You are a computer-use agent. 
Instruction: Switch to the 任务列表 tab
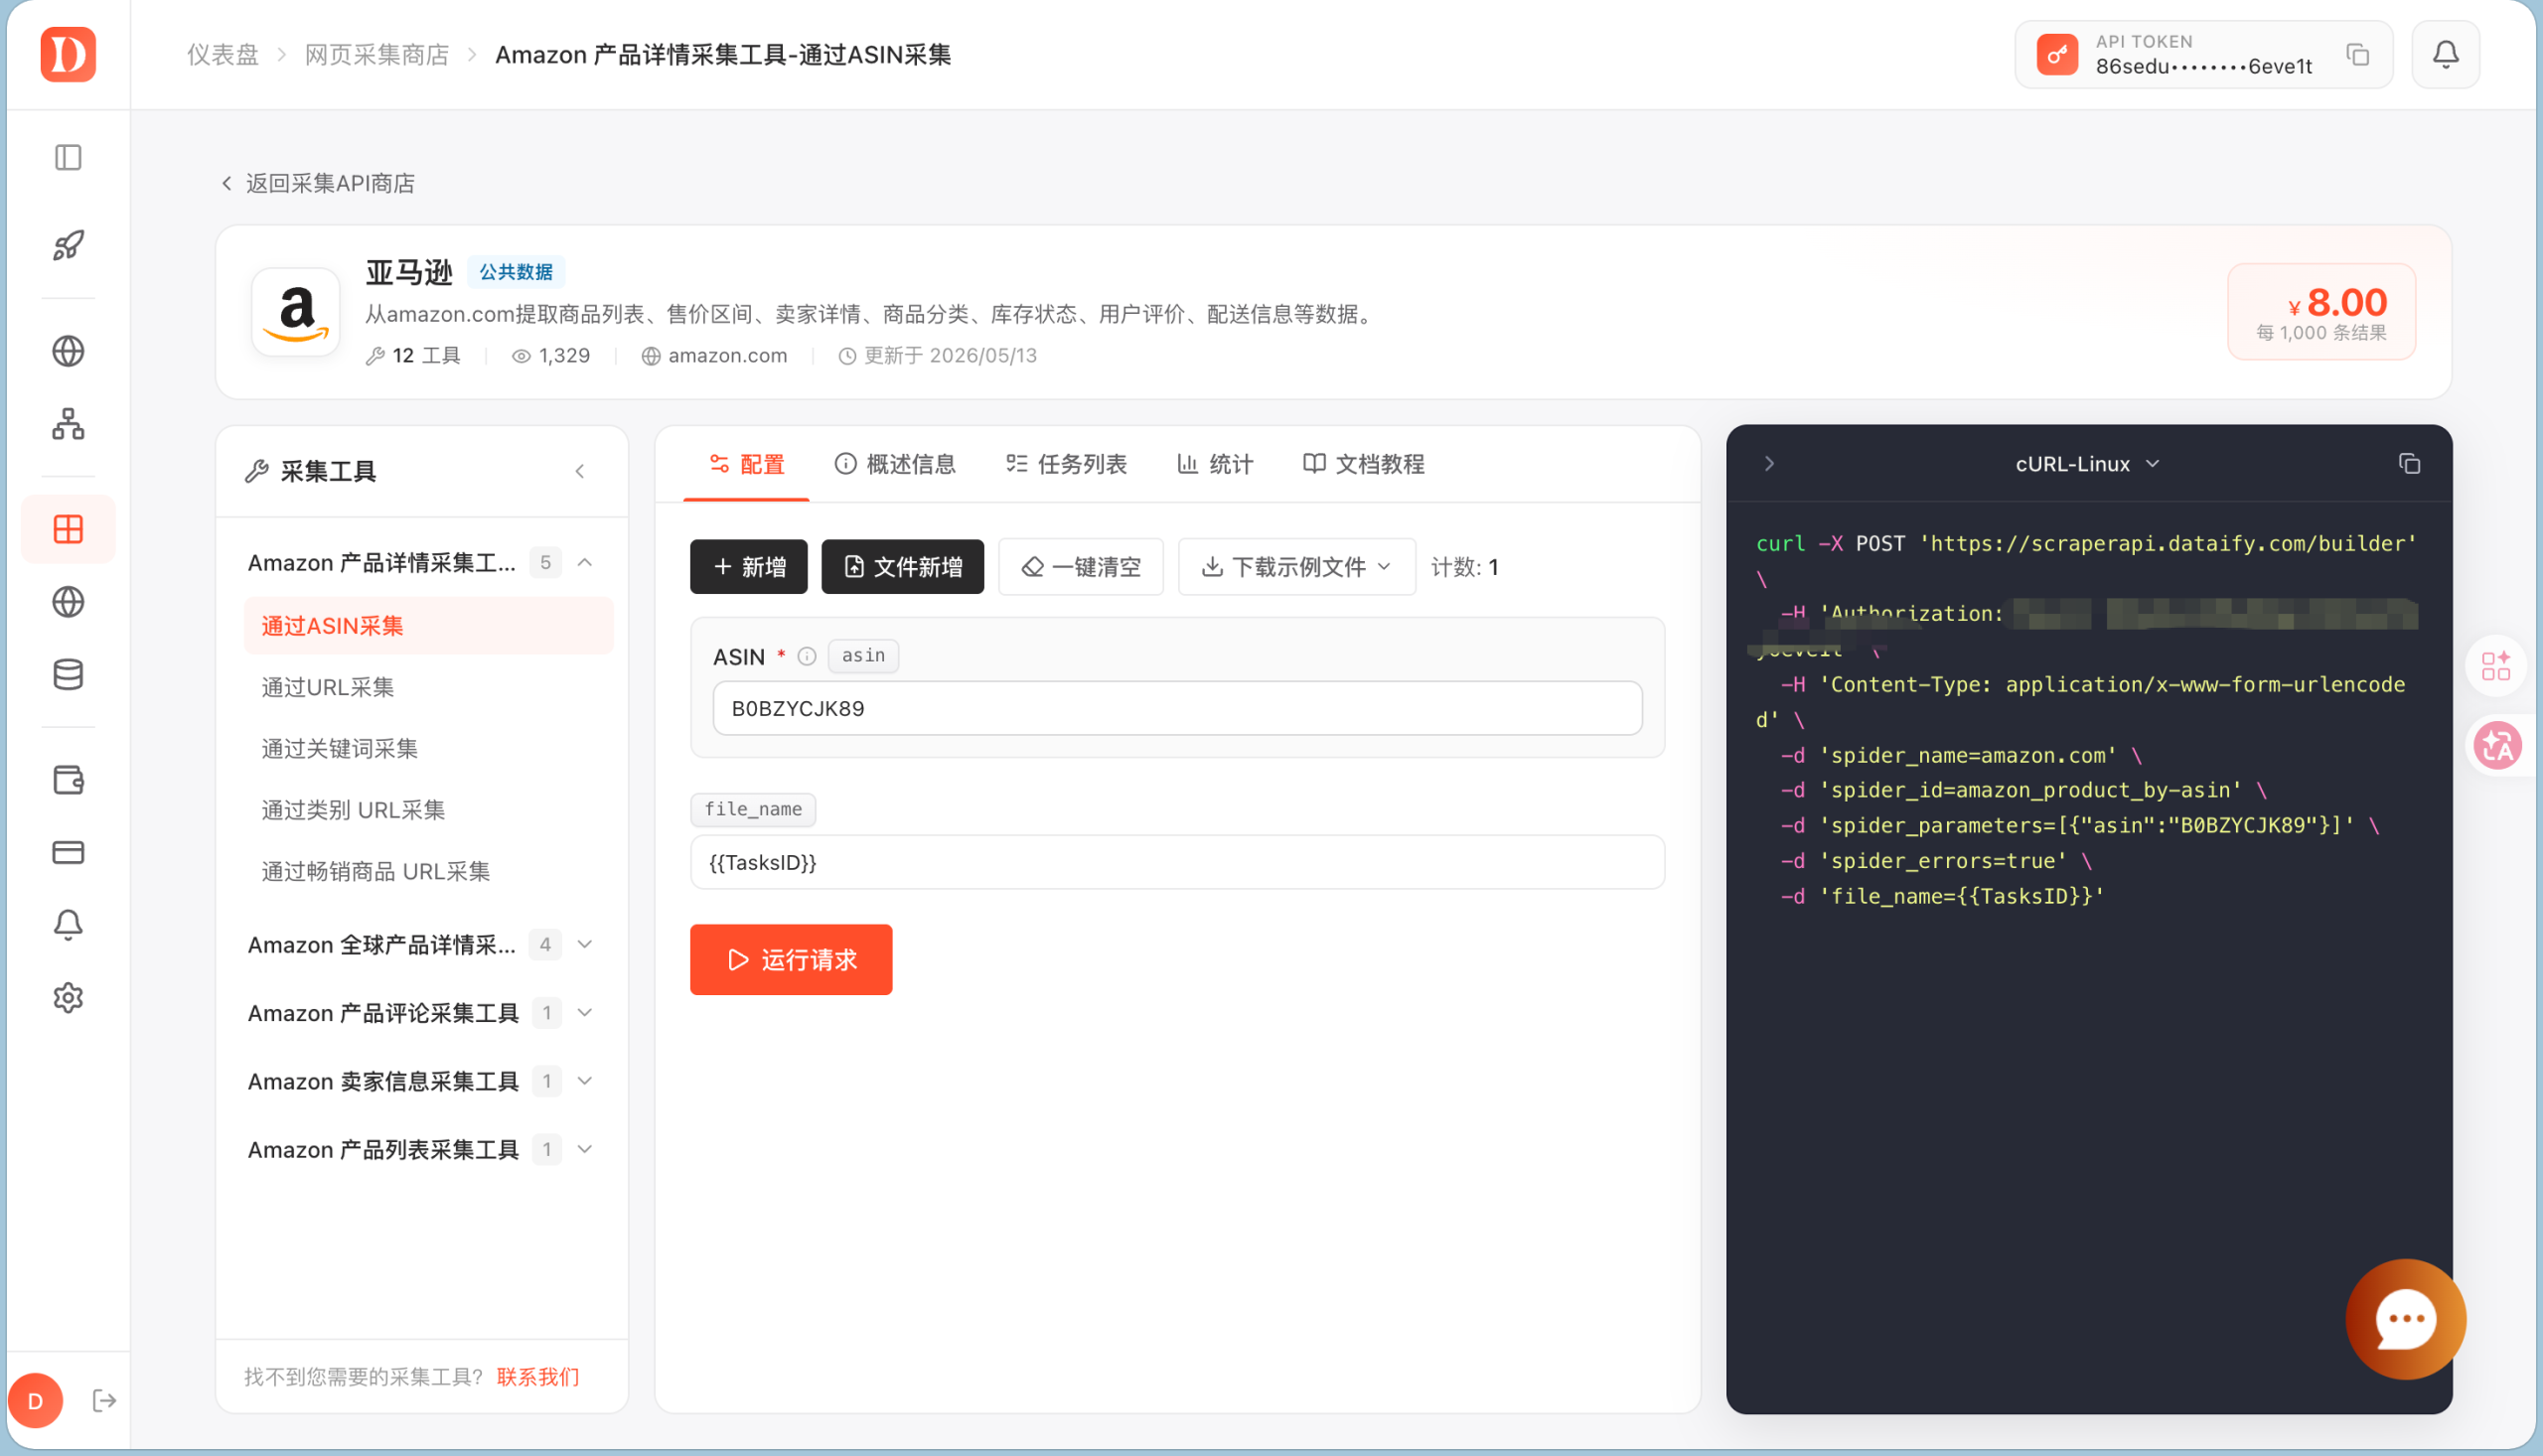1067,464
